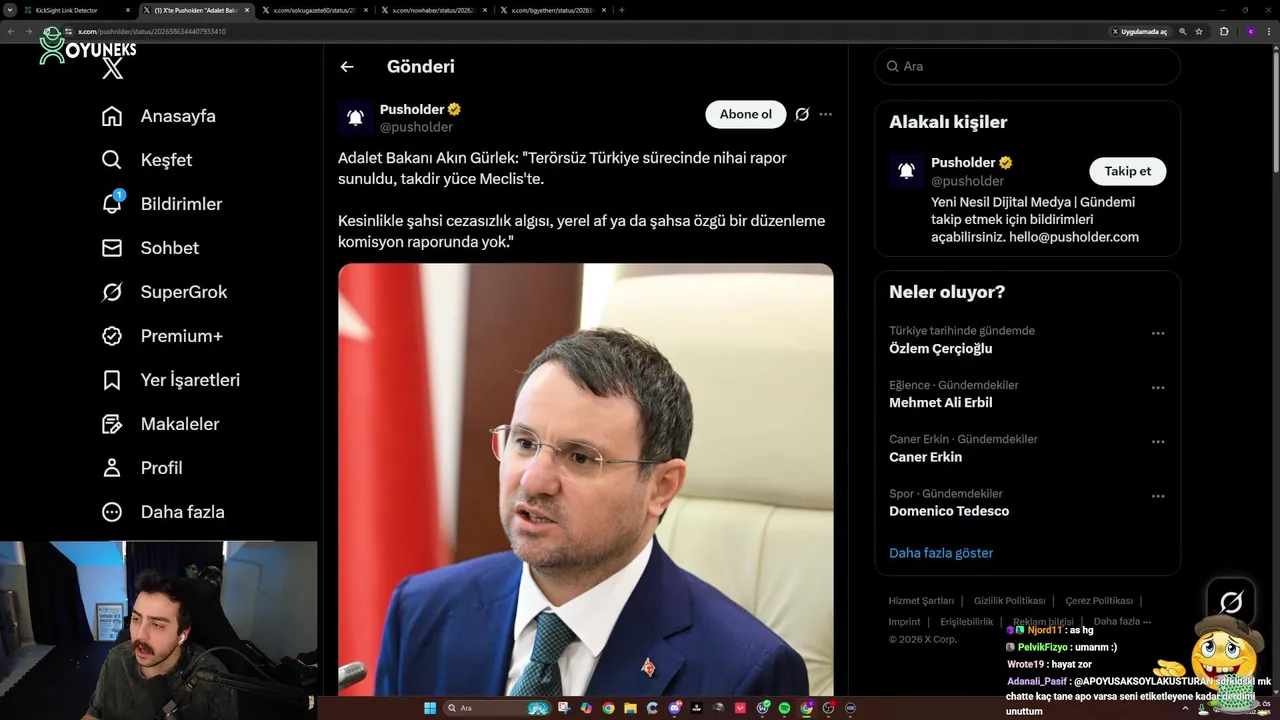The image size is (1280, 720).
Task: Open a new browser tab
Action: point(622,10)
